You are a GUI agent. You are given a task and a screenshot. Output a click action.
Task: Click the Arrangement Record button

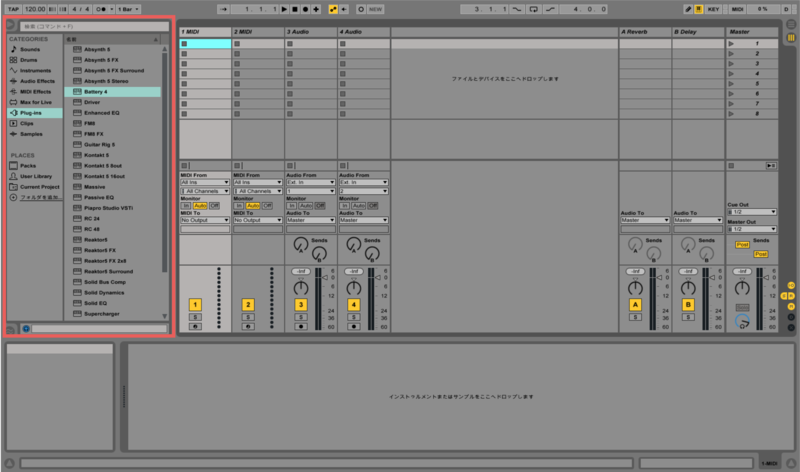coord(305,9)
